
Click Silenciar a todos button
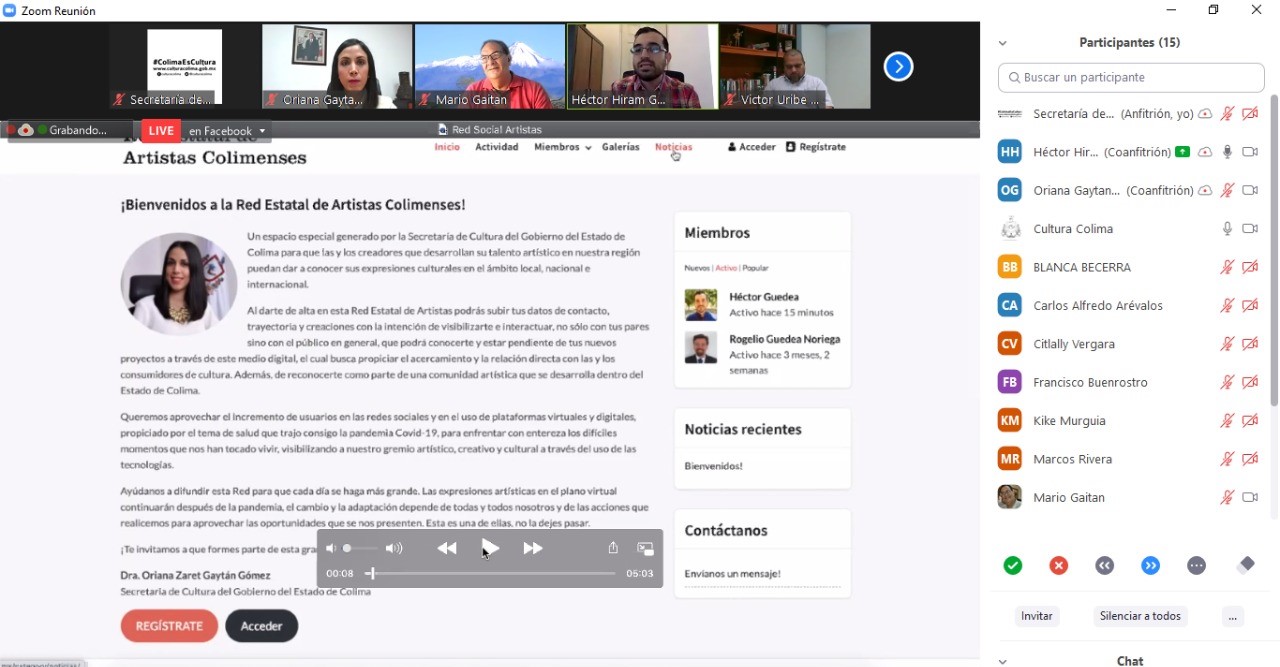[1140, 616]
